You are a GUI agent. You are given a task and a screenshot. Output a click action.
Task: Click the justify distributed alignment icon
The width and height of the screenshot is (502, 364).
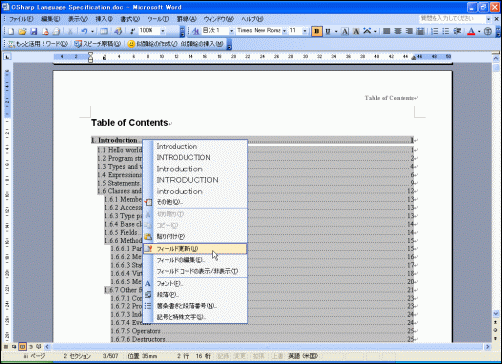click(420, 31)
